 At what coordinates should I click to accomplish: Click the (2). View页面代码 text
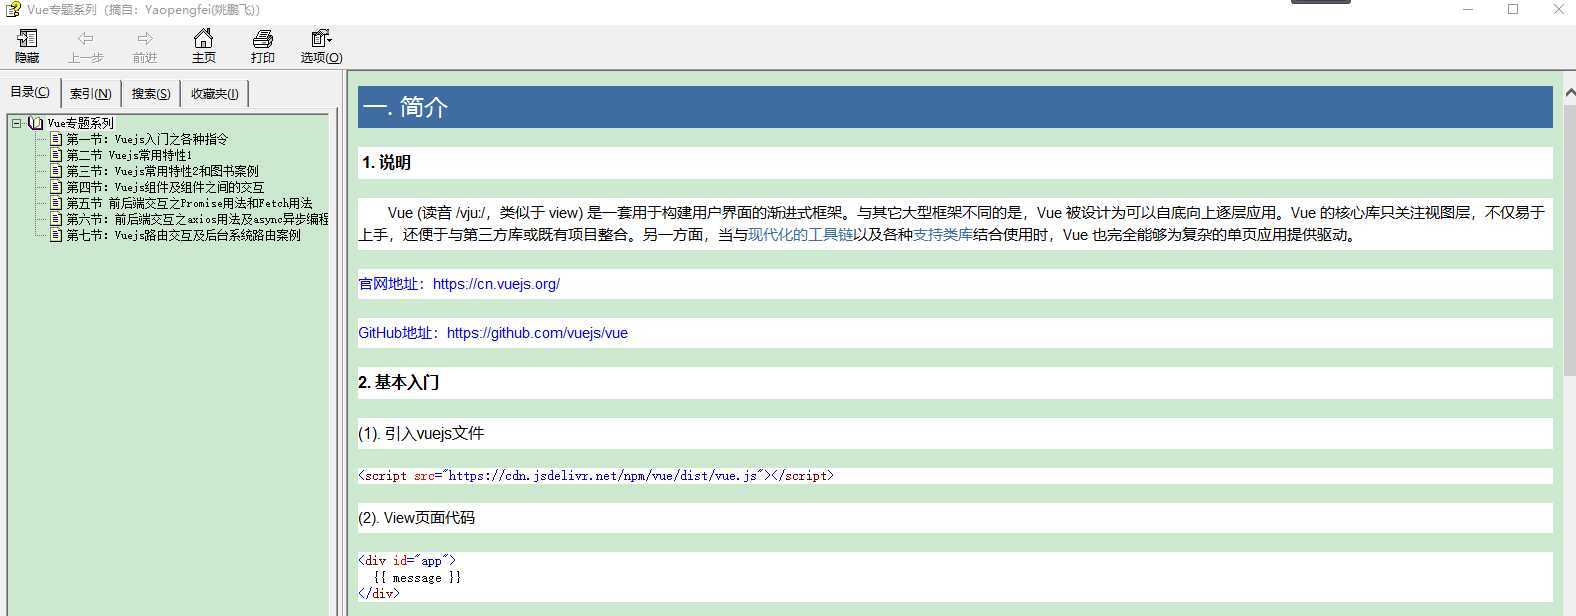416,518
